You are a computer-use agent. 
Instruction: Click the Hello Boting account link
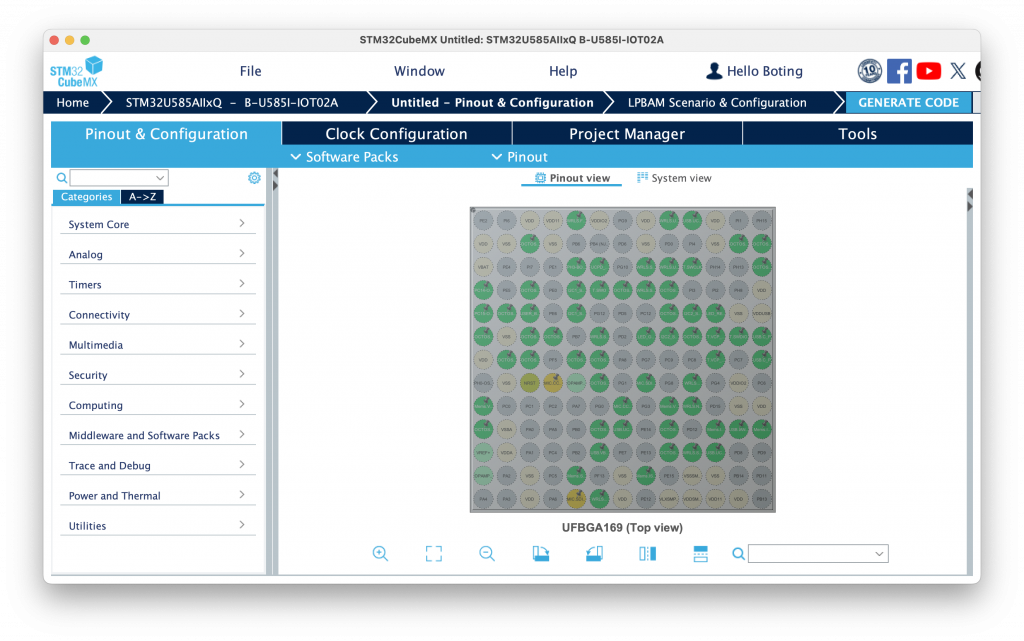pyautogui.click(x=765, y=71)
